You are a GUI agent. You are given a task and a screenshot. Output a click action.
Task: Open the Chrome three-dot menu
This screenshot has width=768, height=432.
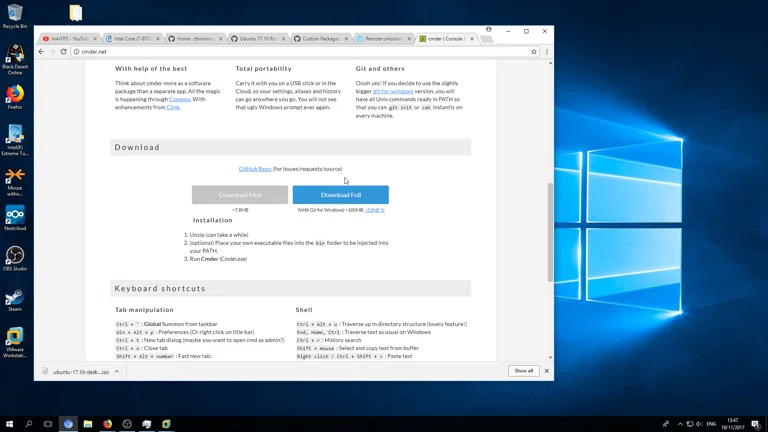(x=546, y=51)
